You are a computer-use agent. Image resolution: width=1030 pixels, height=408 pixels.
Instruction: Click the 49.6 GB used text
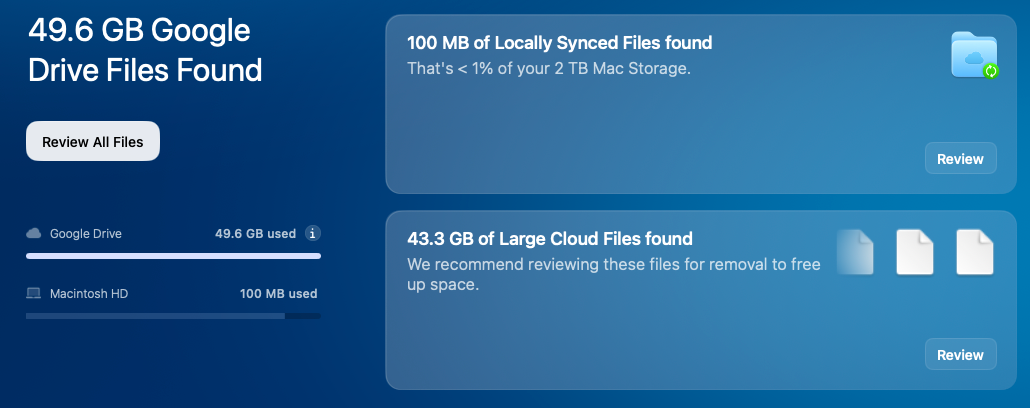point(256,233)
